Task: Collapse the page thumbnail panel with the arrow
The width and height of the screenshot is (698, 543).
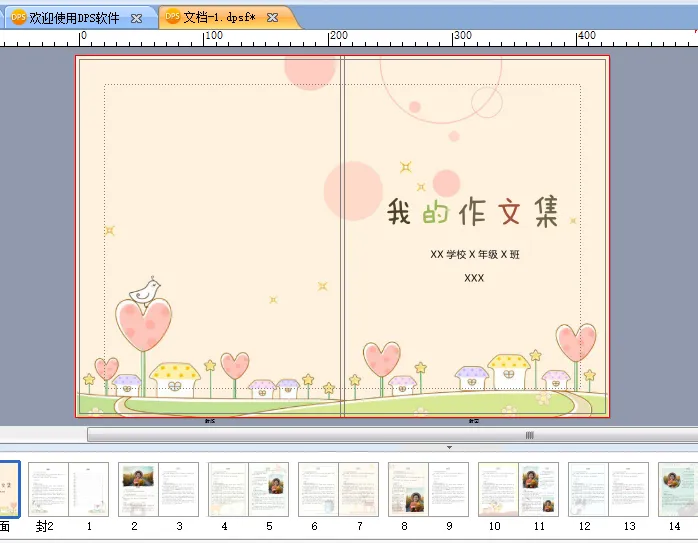Action: (x=450, y=447)
